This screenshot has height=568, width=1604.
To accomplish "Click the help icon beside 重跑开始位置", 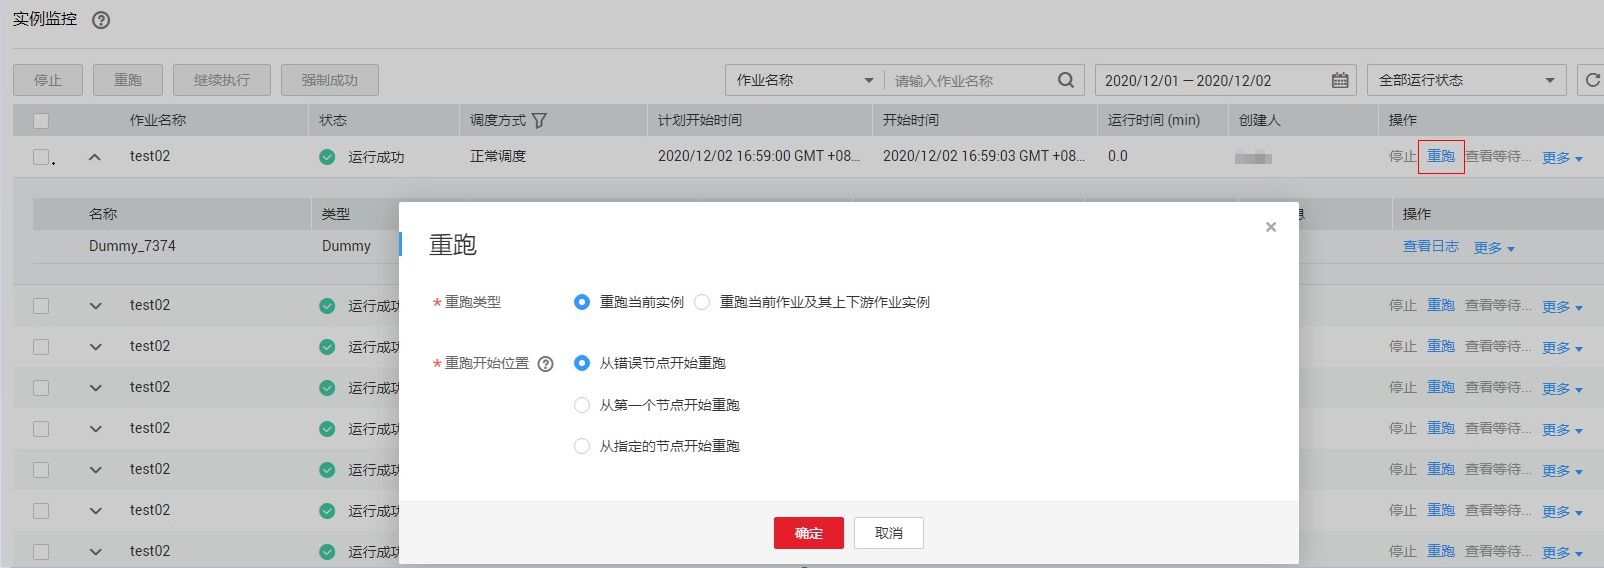I will click(x=545, y=364).
